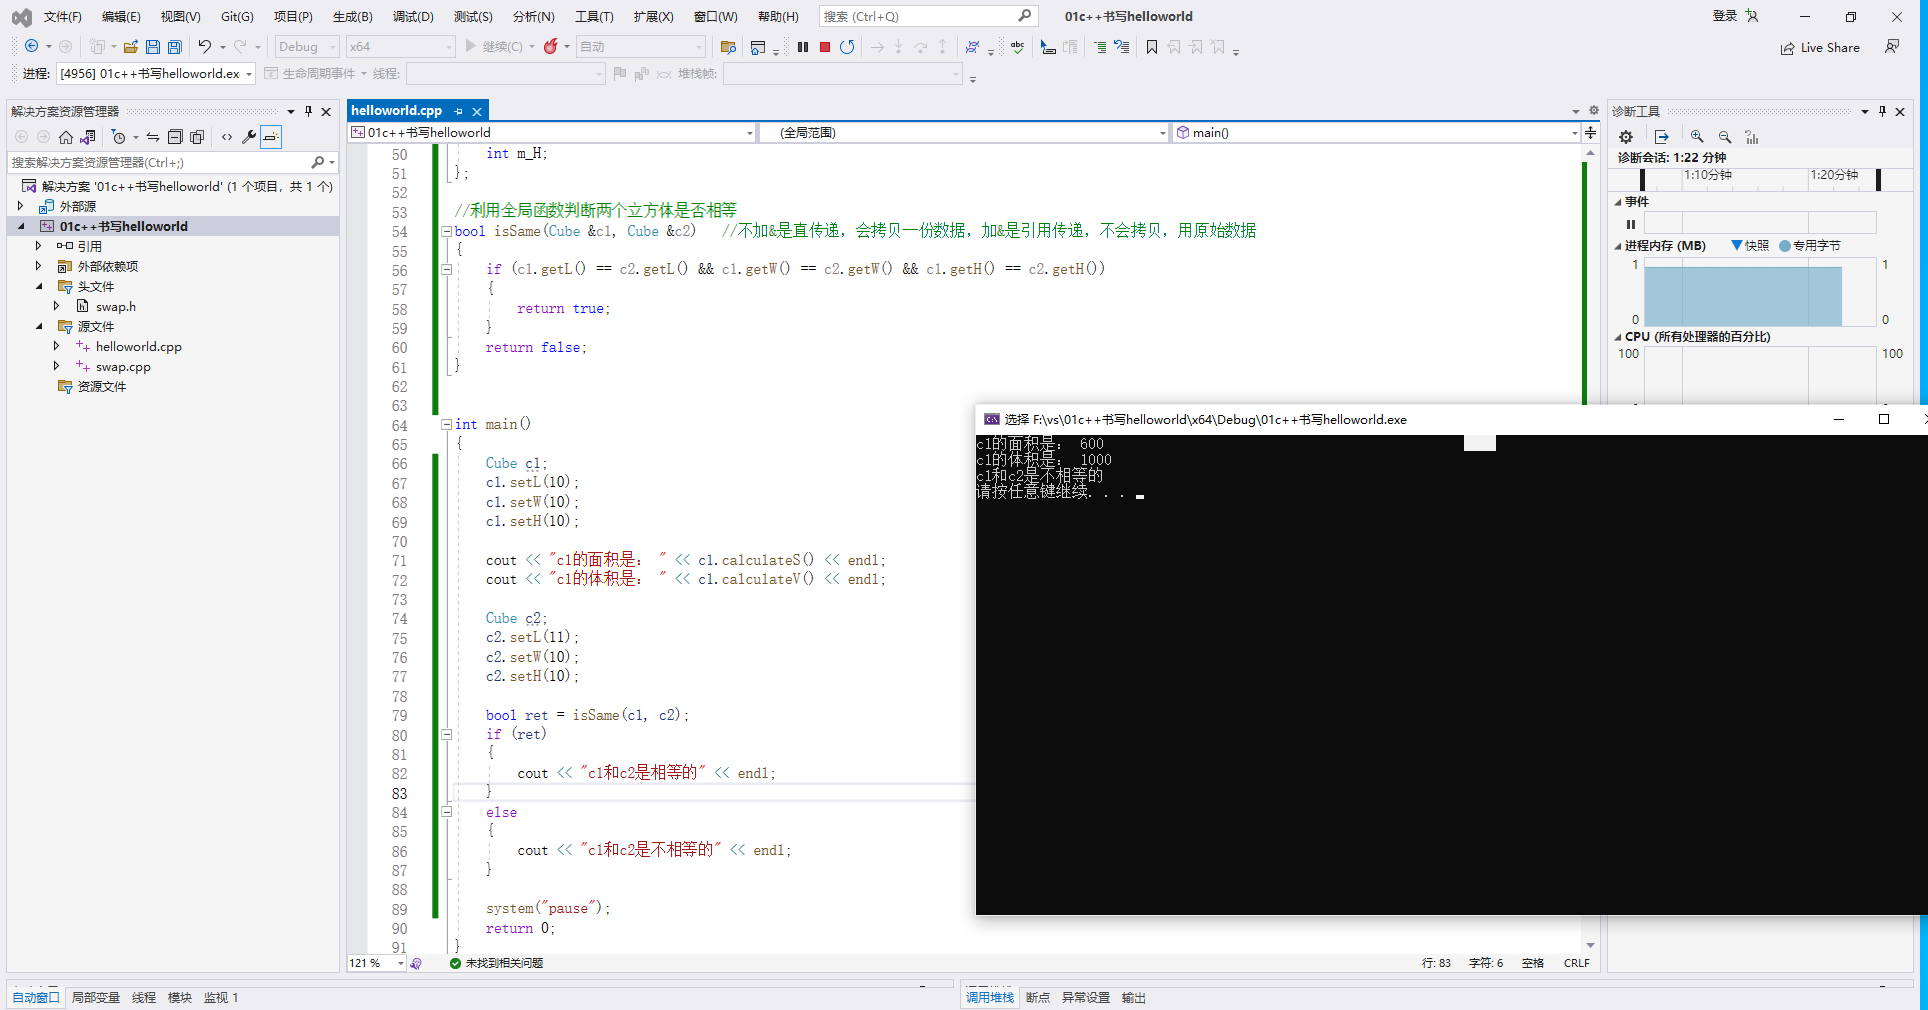Click the Solution Explorer search field
The height and width of the screenshot is (1010, 1928).
pyautogui.click(x=160, y=162)
